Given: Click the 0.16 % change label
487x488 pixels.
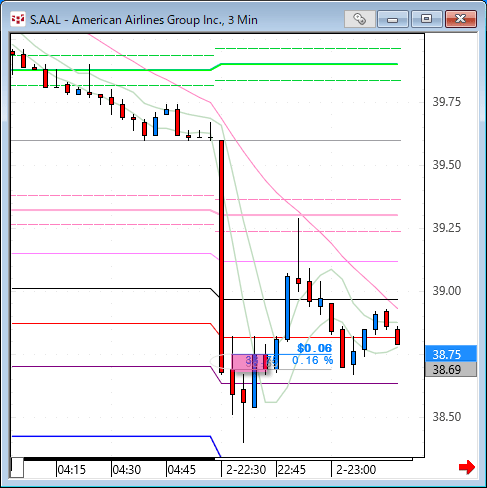Looking at the screenshot, I should pos(312,360).
